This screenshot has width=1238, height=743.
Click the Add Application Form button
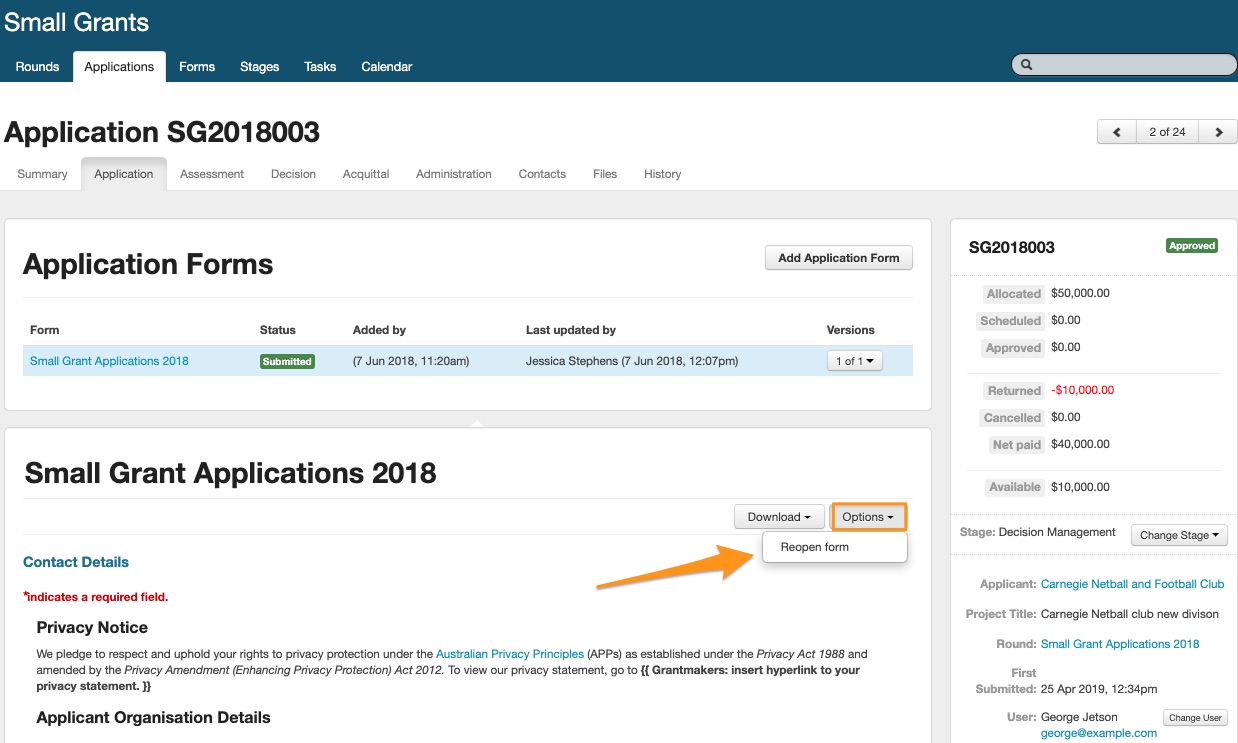click(x=838, y=258)
